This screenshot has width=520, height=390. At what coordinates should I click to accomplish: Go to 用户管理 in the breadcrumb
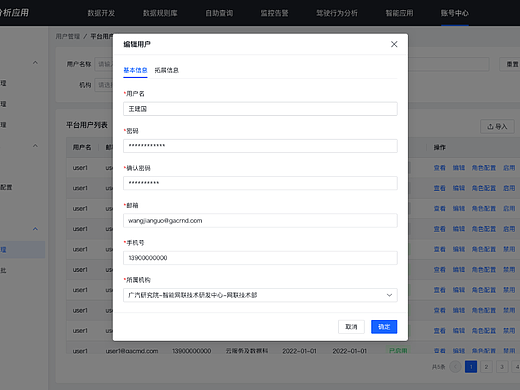coord(68,36)
